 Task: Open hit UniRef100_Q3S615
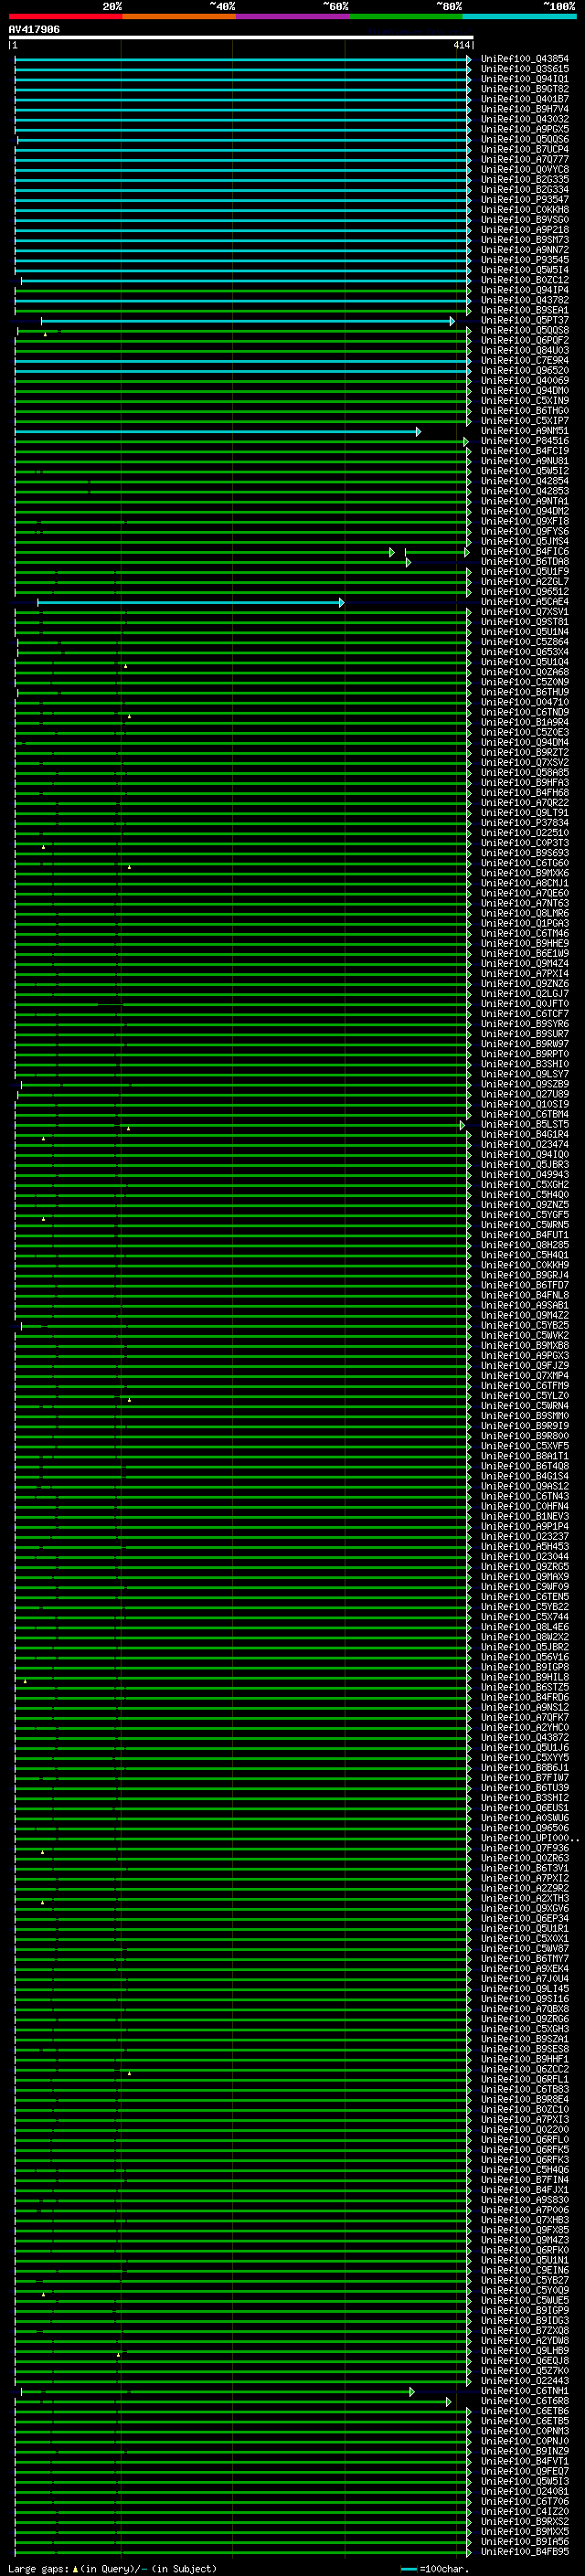(x=524, y=69)
